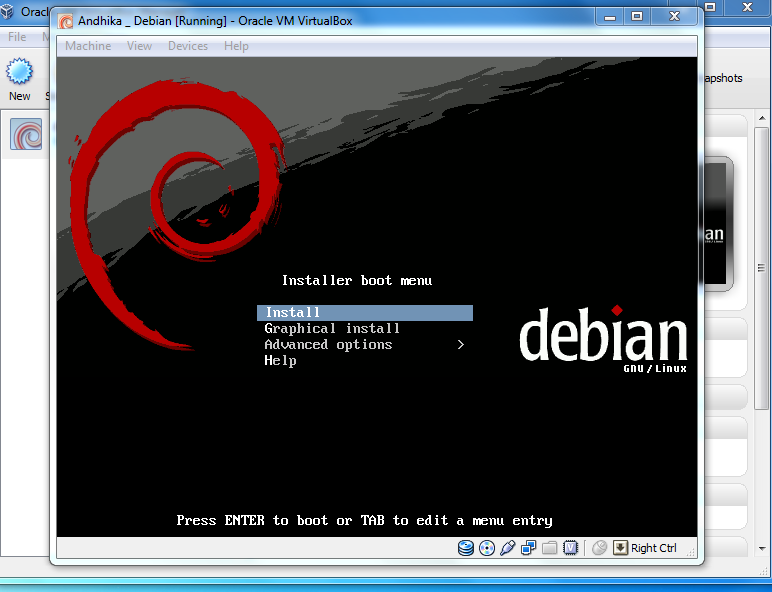Click the Press ENTER to boot hint text
Screen dimensions: 772x592
[x=364, y=521]
